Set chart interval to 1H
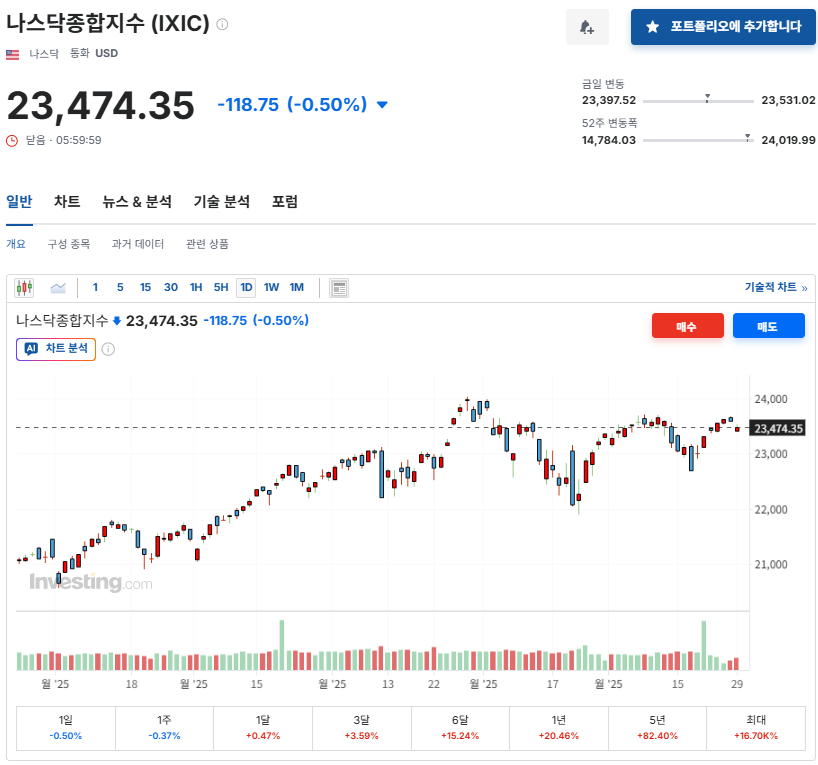The height and width of the screenshot is (765, 818). [196, 288]
